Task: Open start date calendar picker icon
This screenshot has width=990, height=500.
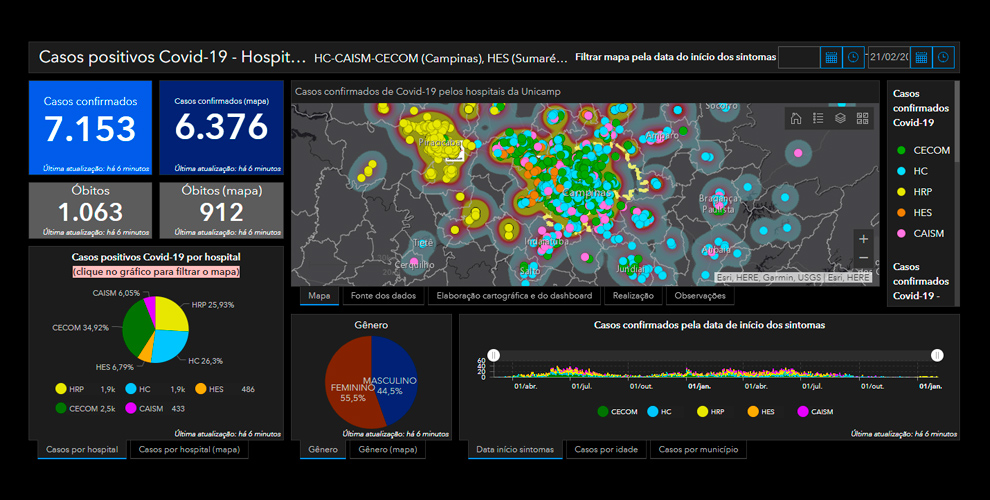Action: (x=831, y=58)
